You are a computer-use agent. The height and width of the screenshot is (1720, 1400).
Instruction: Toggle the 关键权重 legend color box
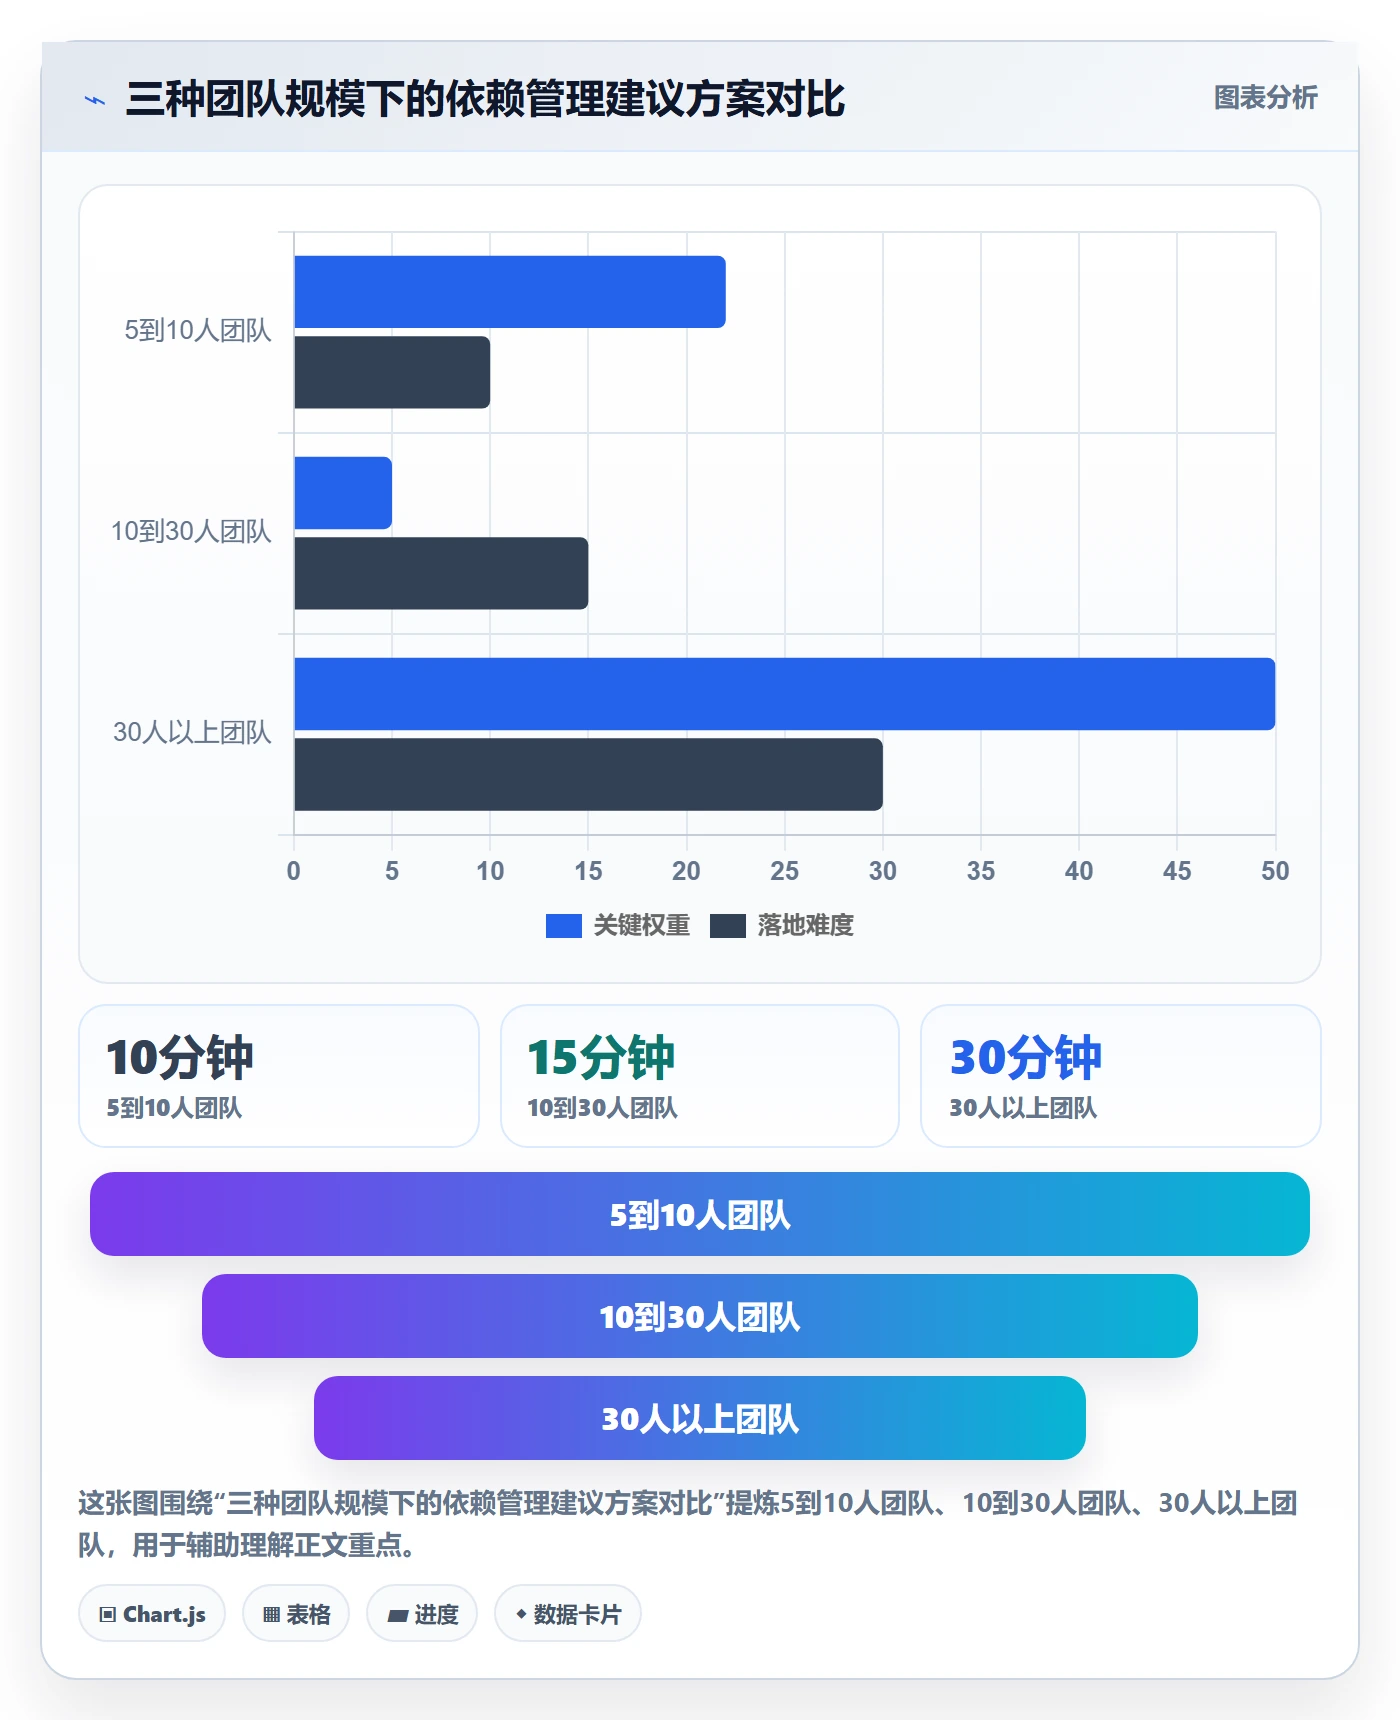563,926
